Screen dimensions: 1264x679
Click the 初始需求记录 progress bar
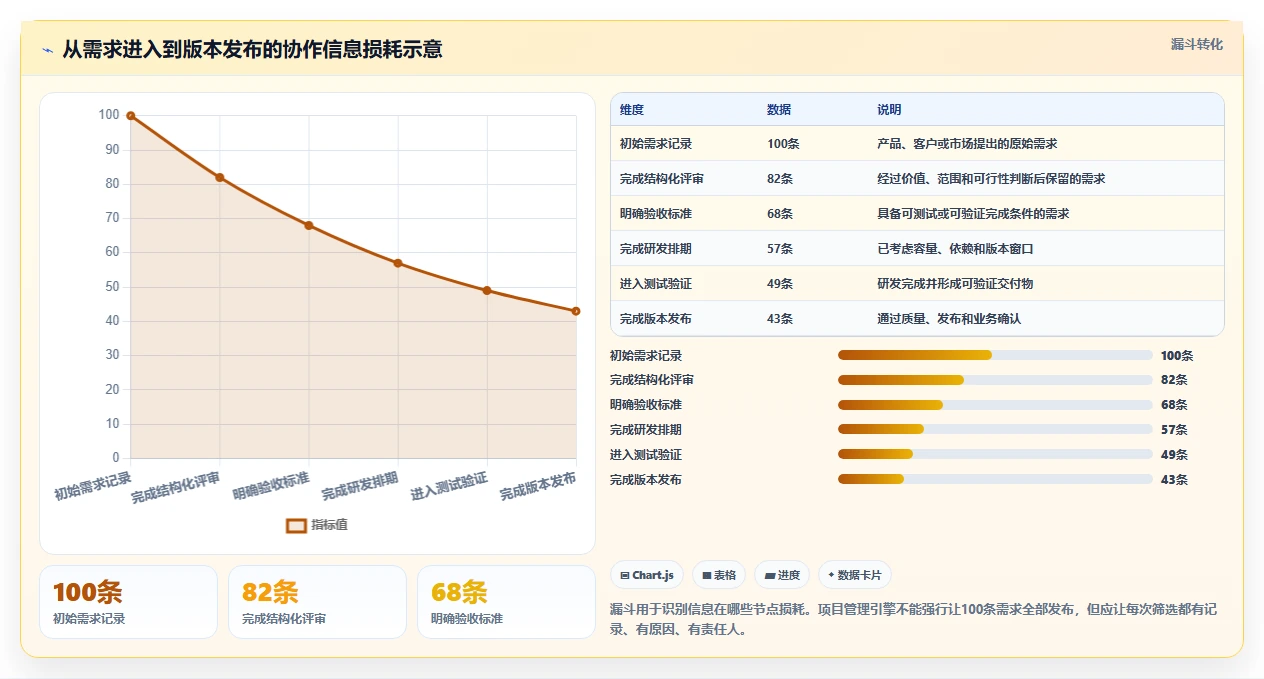coord(995,355)
